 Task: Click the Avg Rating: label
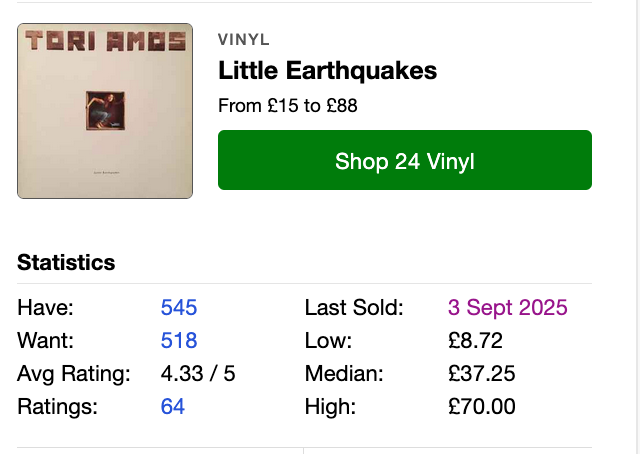pyautogui.click(x=74, y=374)
